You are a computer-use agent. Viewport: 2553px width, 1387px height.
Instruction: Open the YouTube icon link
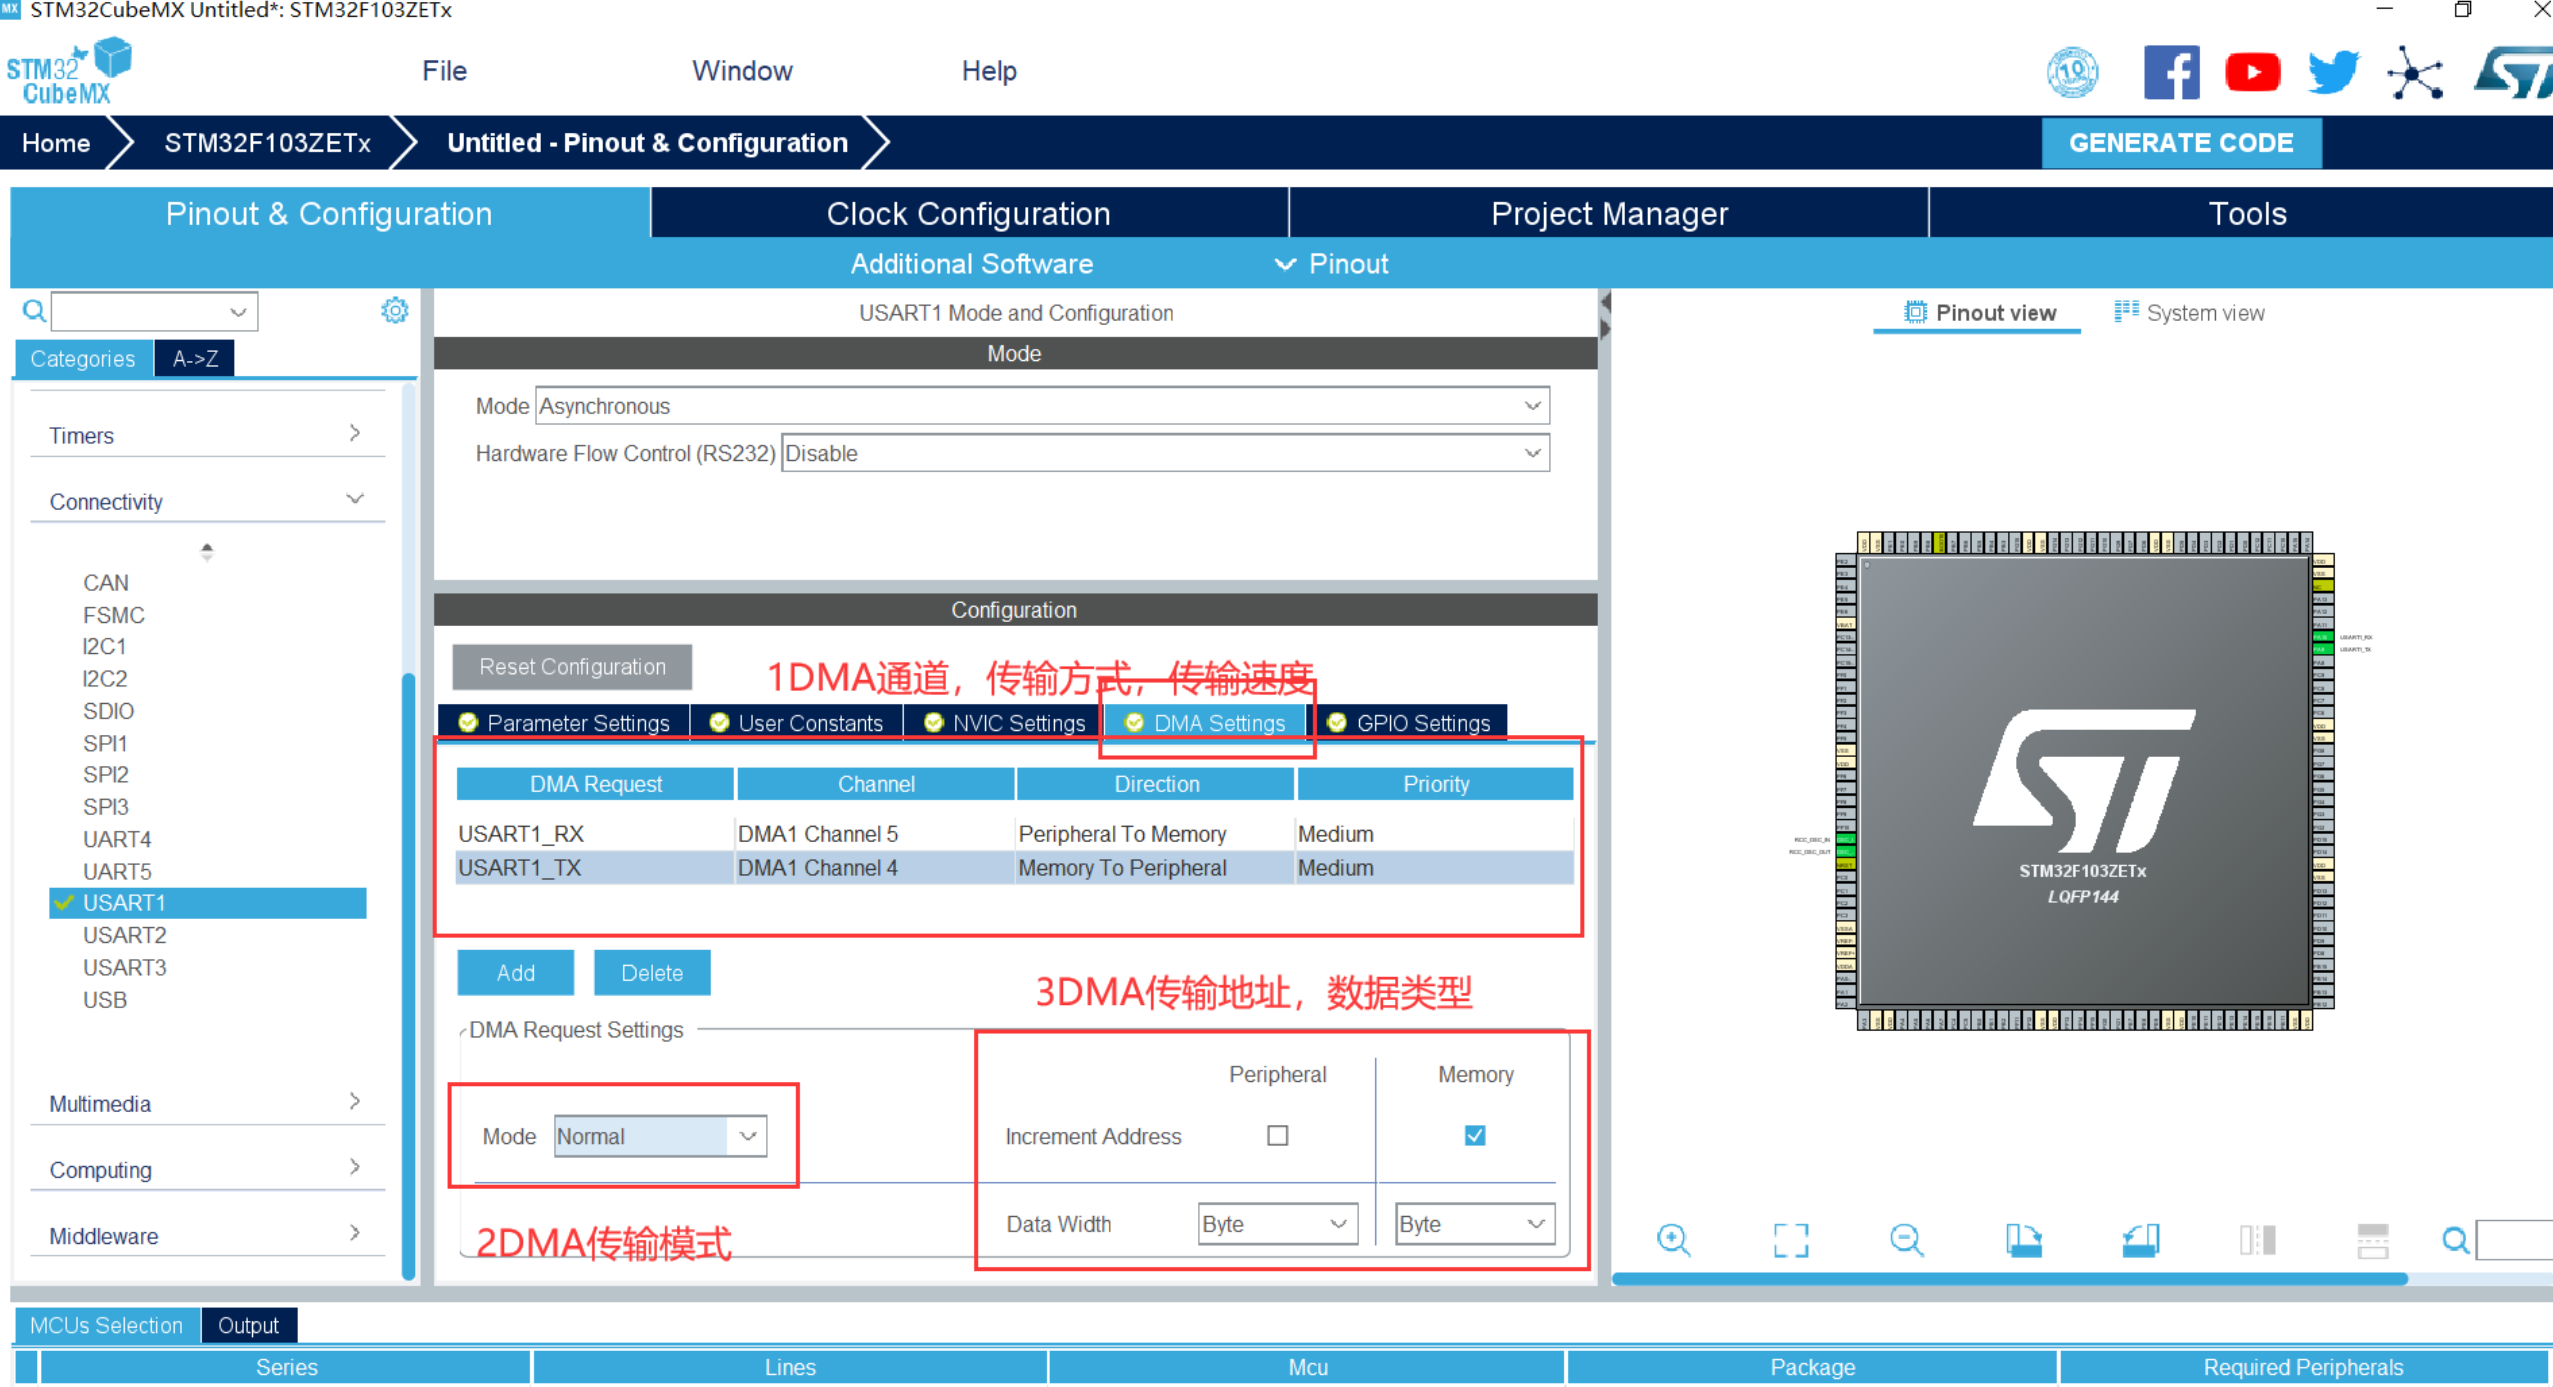point(2252,72)
